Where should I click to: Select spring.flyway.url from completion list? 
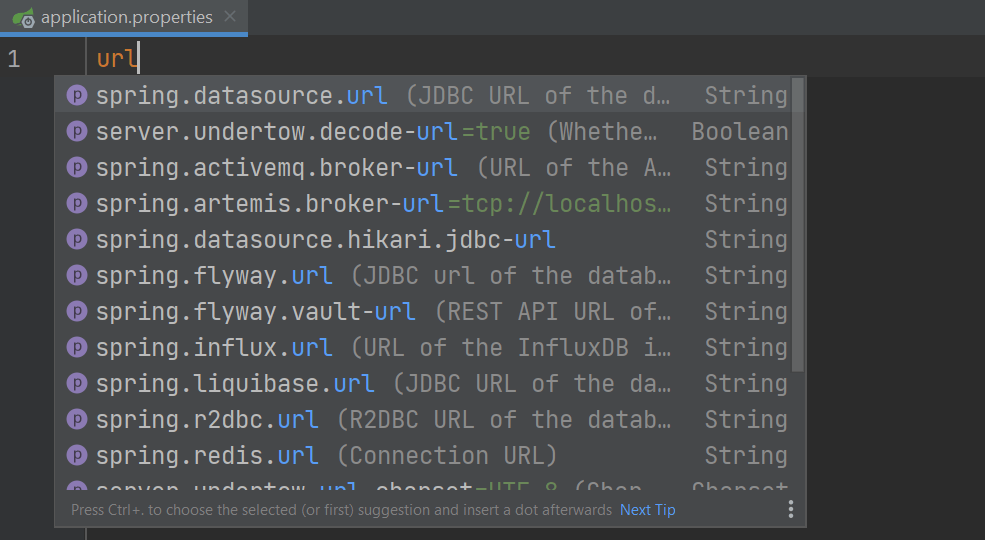[214, 276]
